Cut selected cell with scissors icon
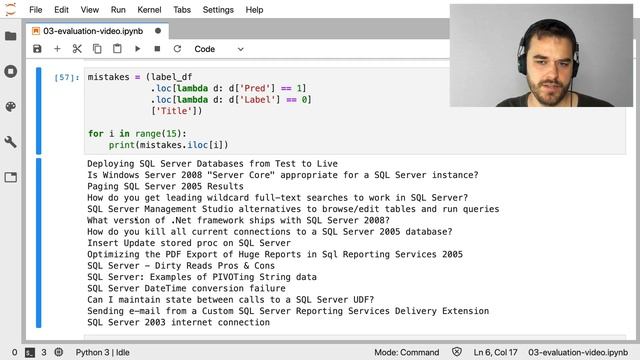640x360 pixels. pyautogui.click(x=77, y=49)
